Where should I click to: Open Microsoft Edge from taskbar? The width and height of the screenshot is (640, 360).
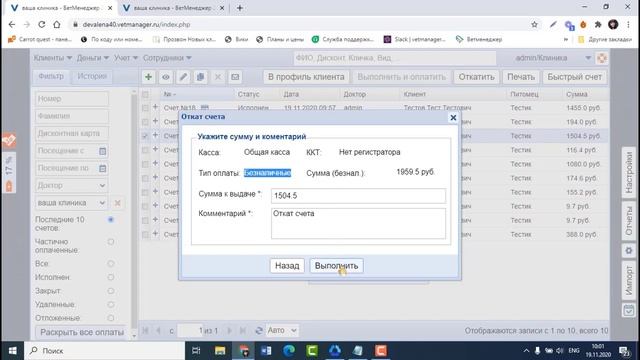tap(289, 351)
